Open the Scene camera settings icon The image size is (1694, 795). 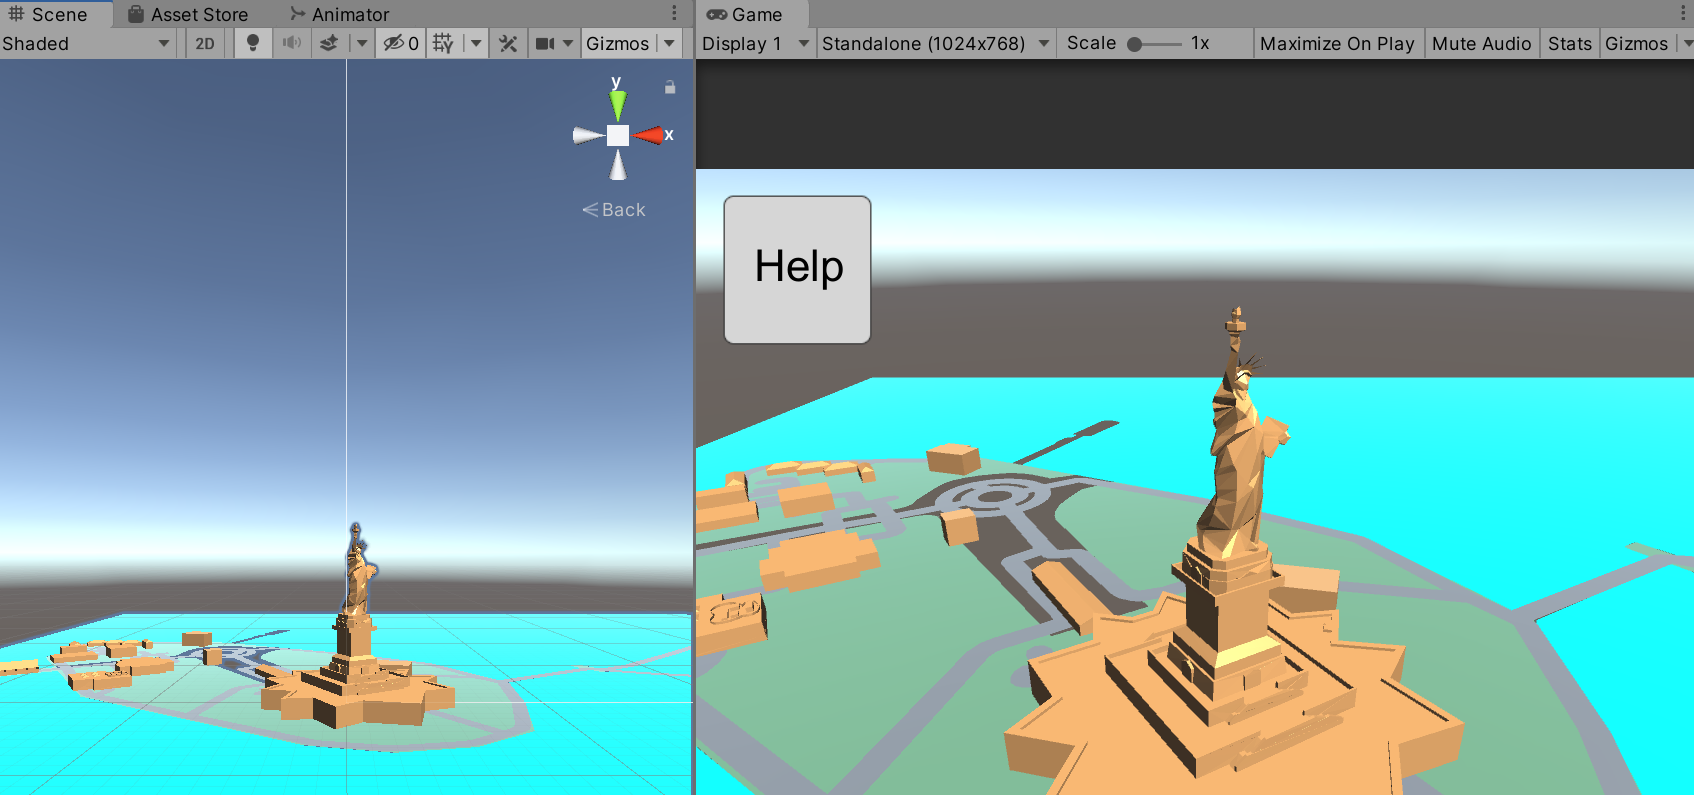[x=544, y=43]
